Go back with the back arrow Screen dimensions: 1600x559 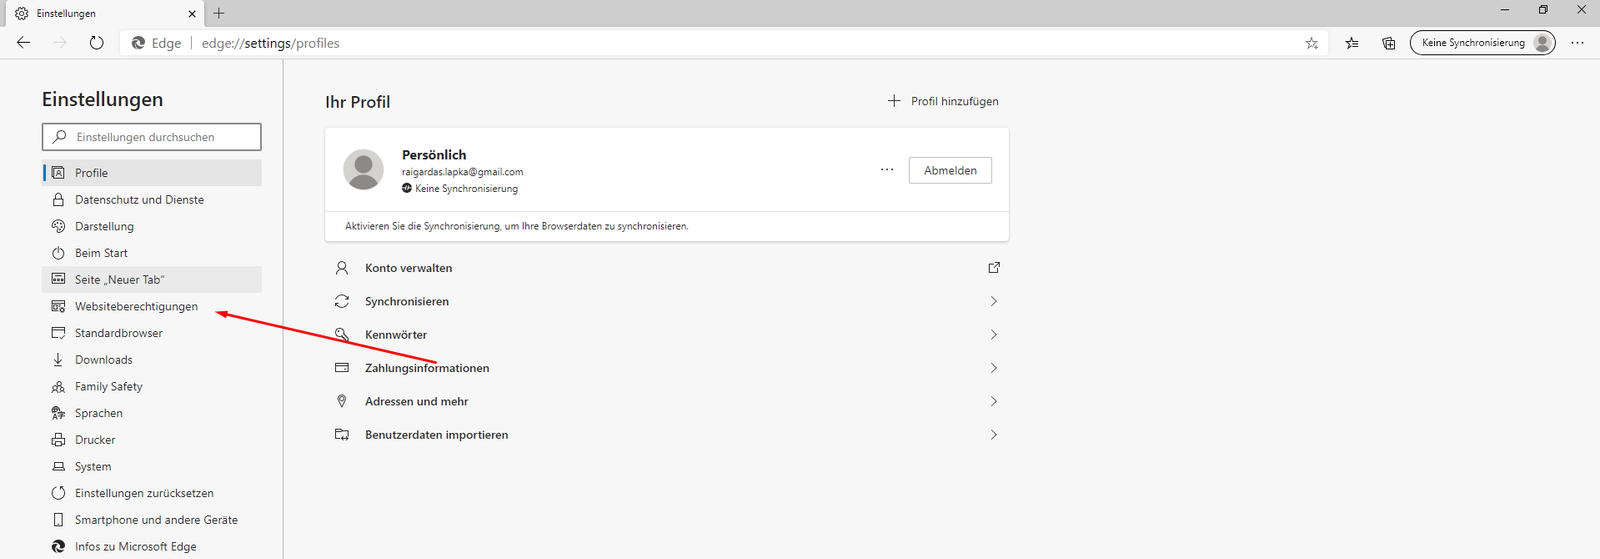click(24, 43)
